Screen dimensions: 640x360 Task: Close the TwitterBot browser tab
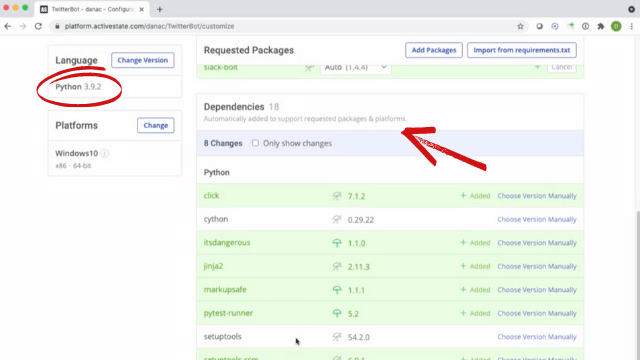coord(142,9)
